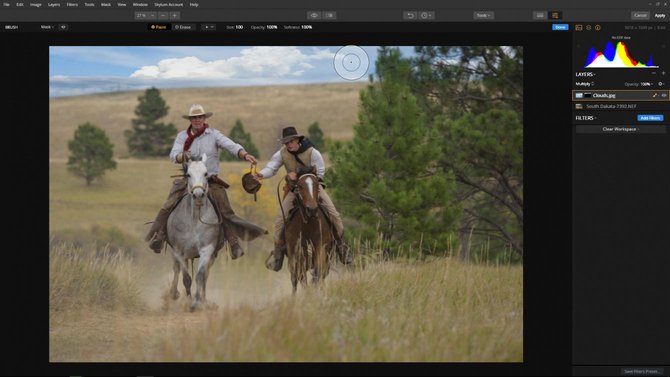Open the Image menu

[36, 4]
